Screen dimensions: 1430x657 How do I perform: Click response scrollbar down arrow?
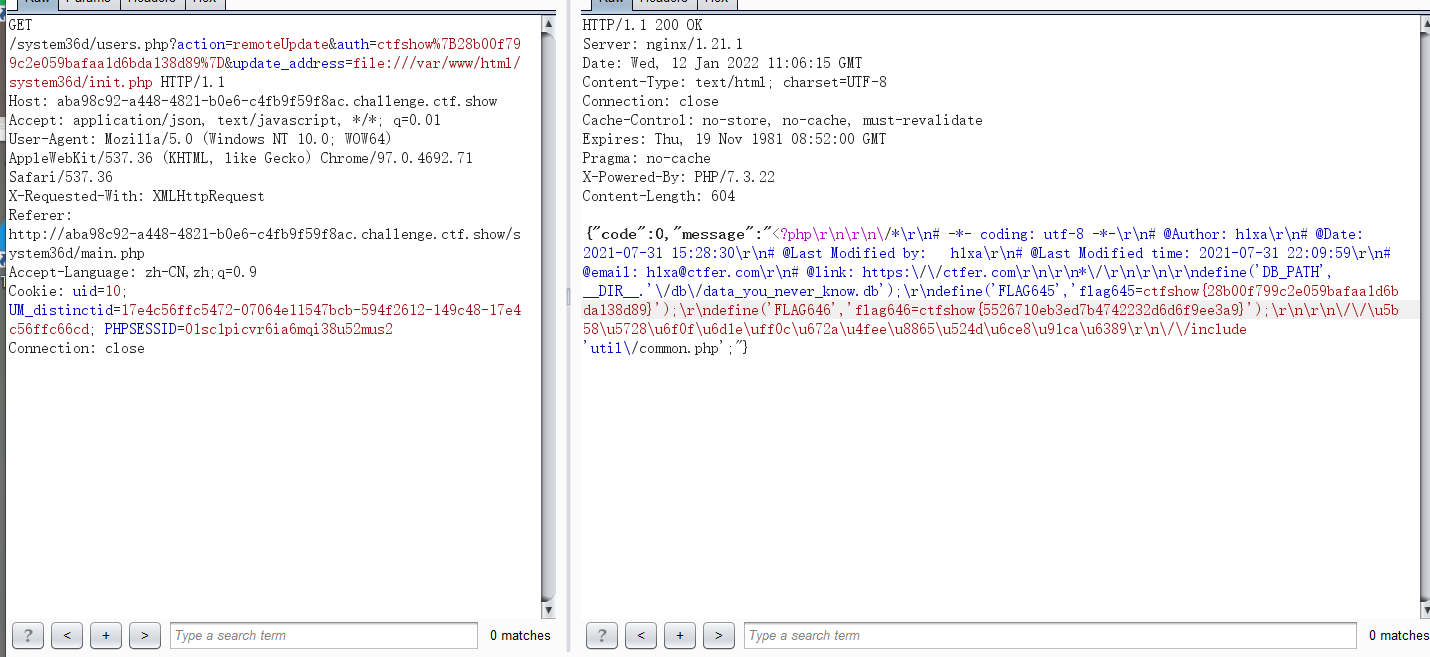(1424, 610)
